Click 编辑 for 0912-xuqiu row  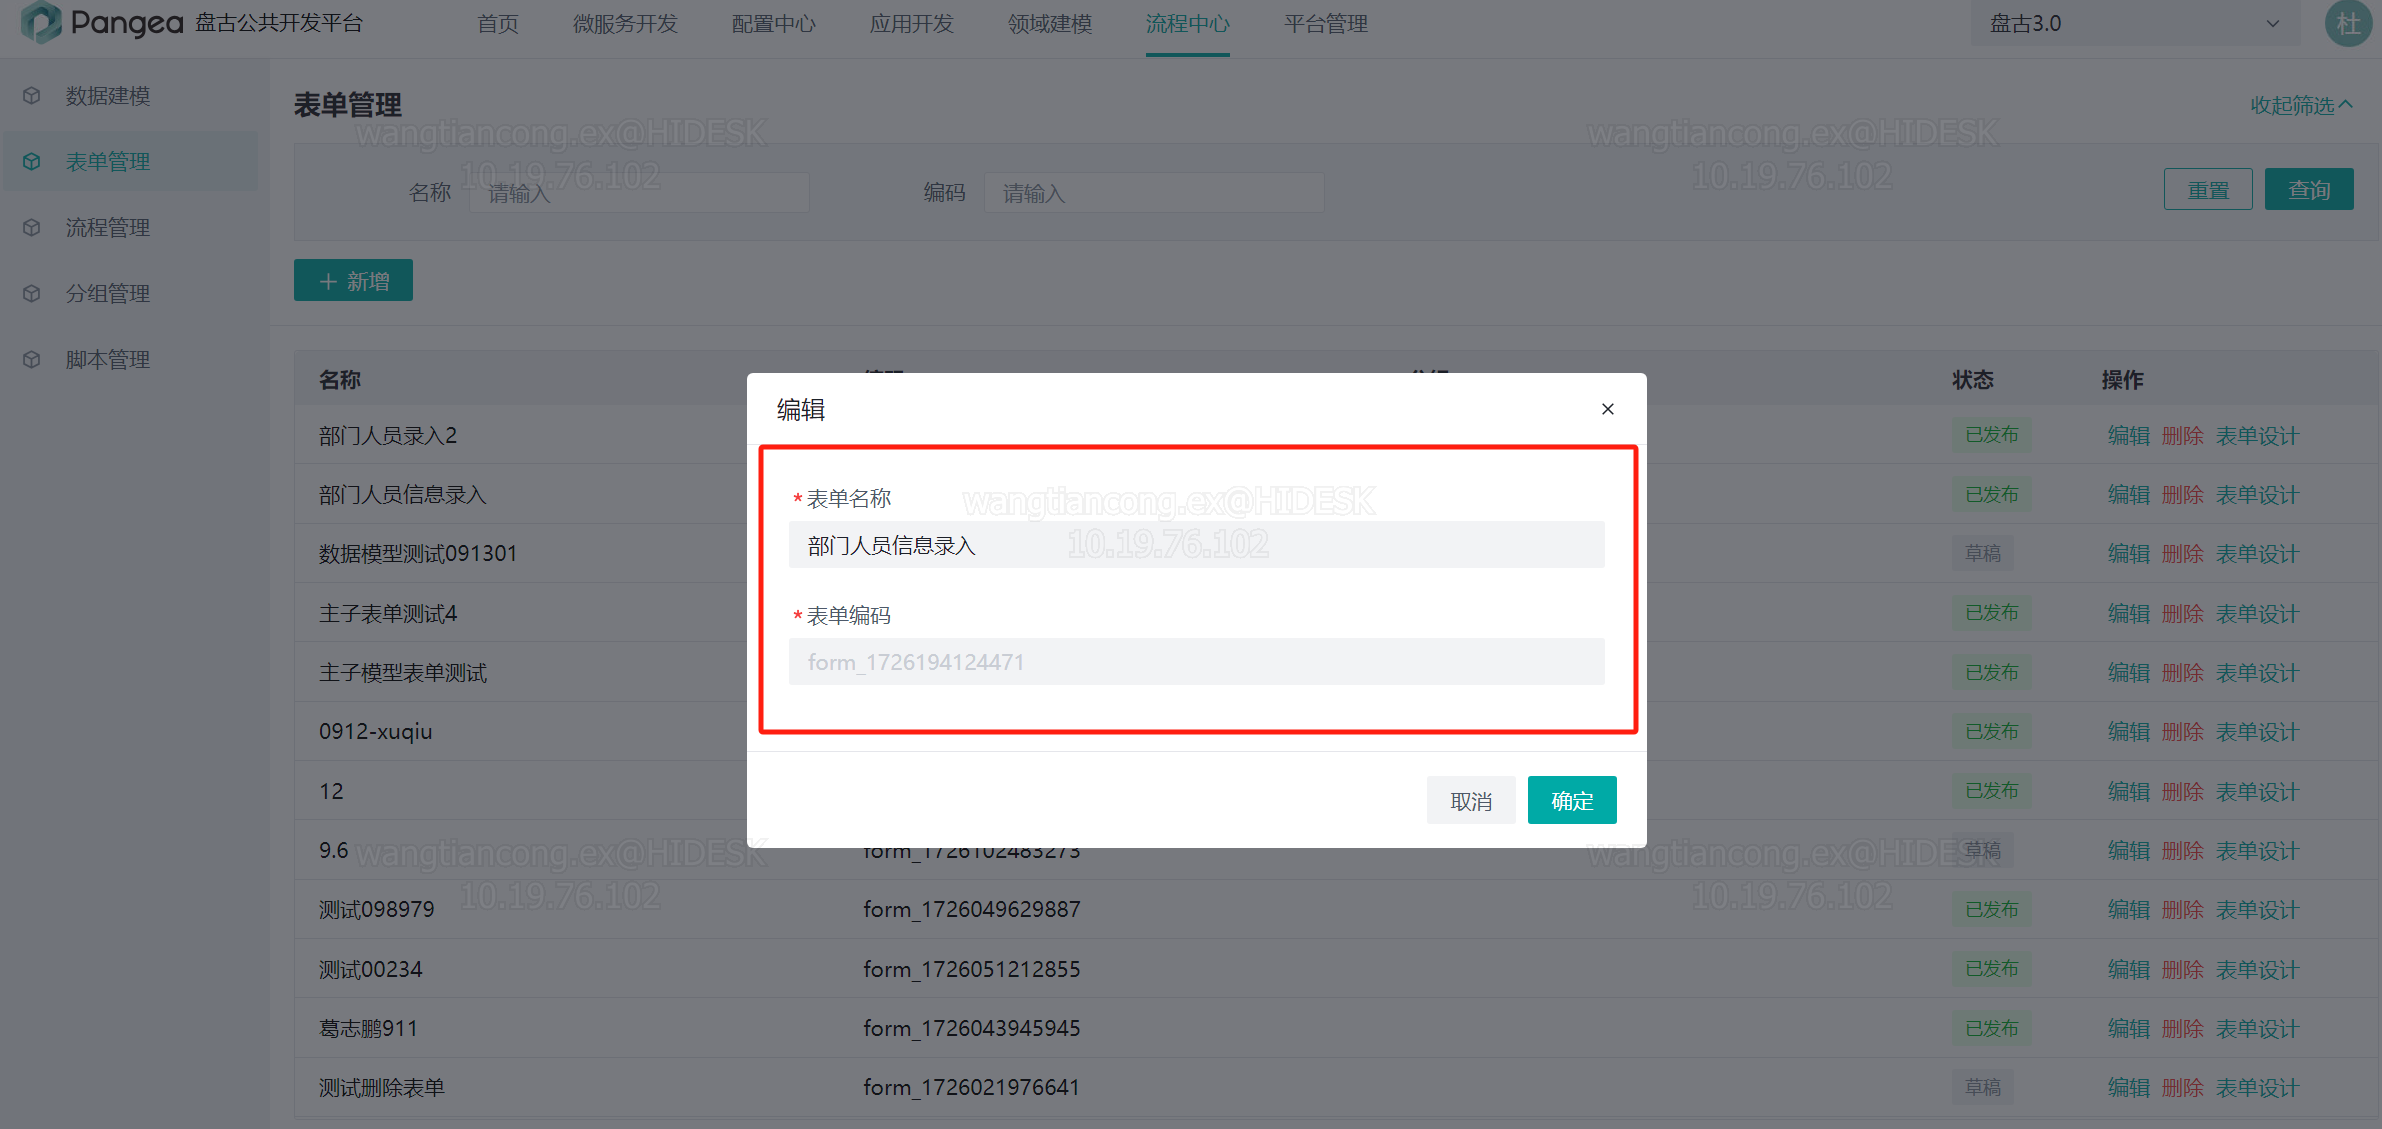2129,732
